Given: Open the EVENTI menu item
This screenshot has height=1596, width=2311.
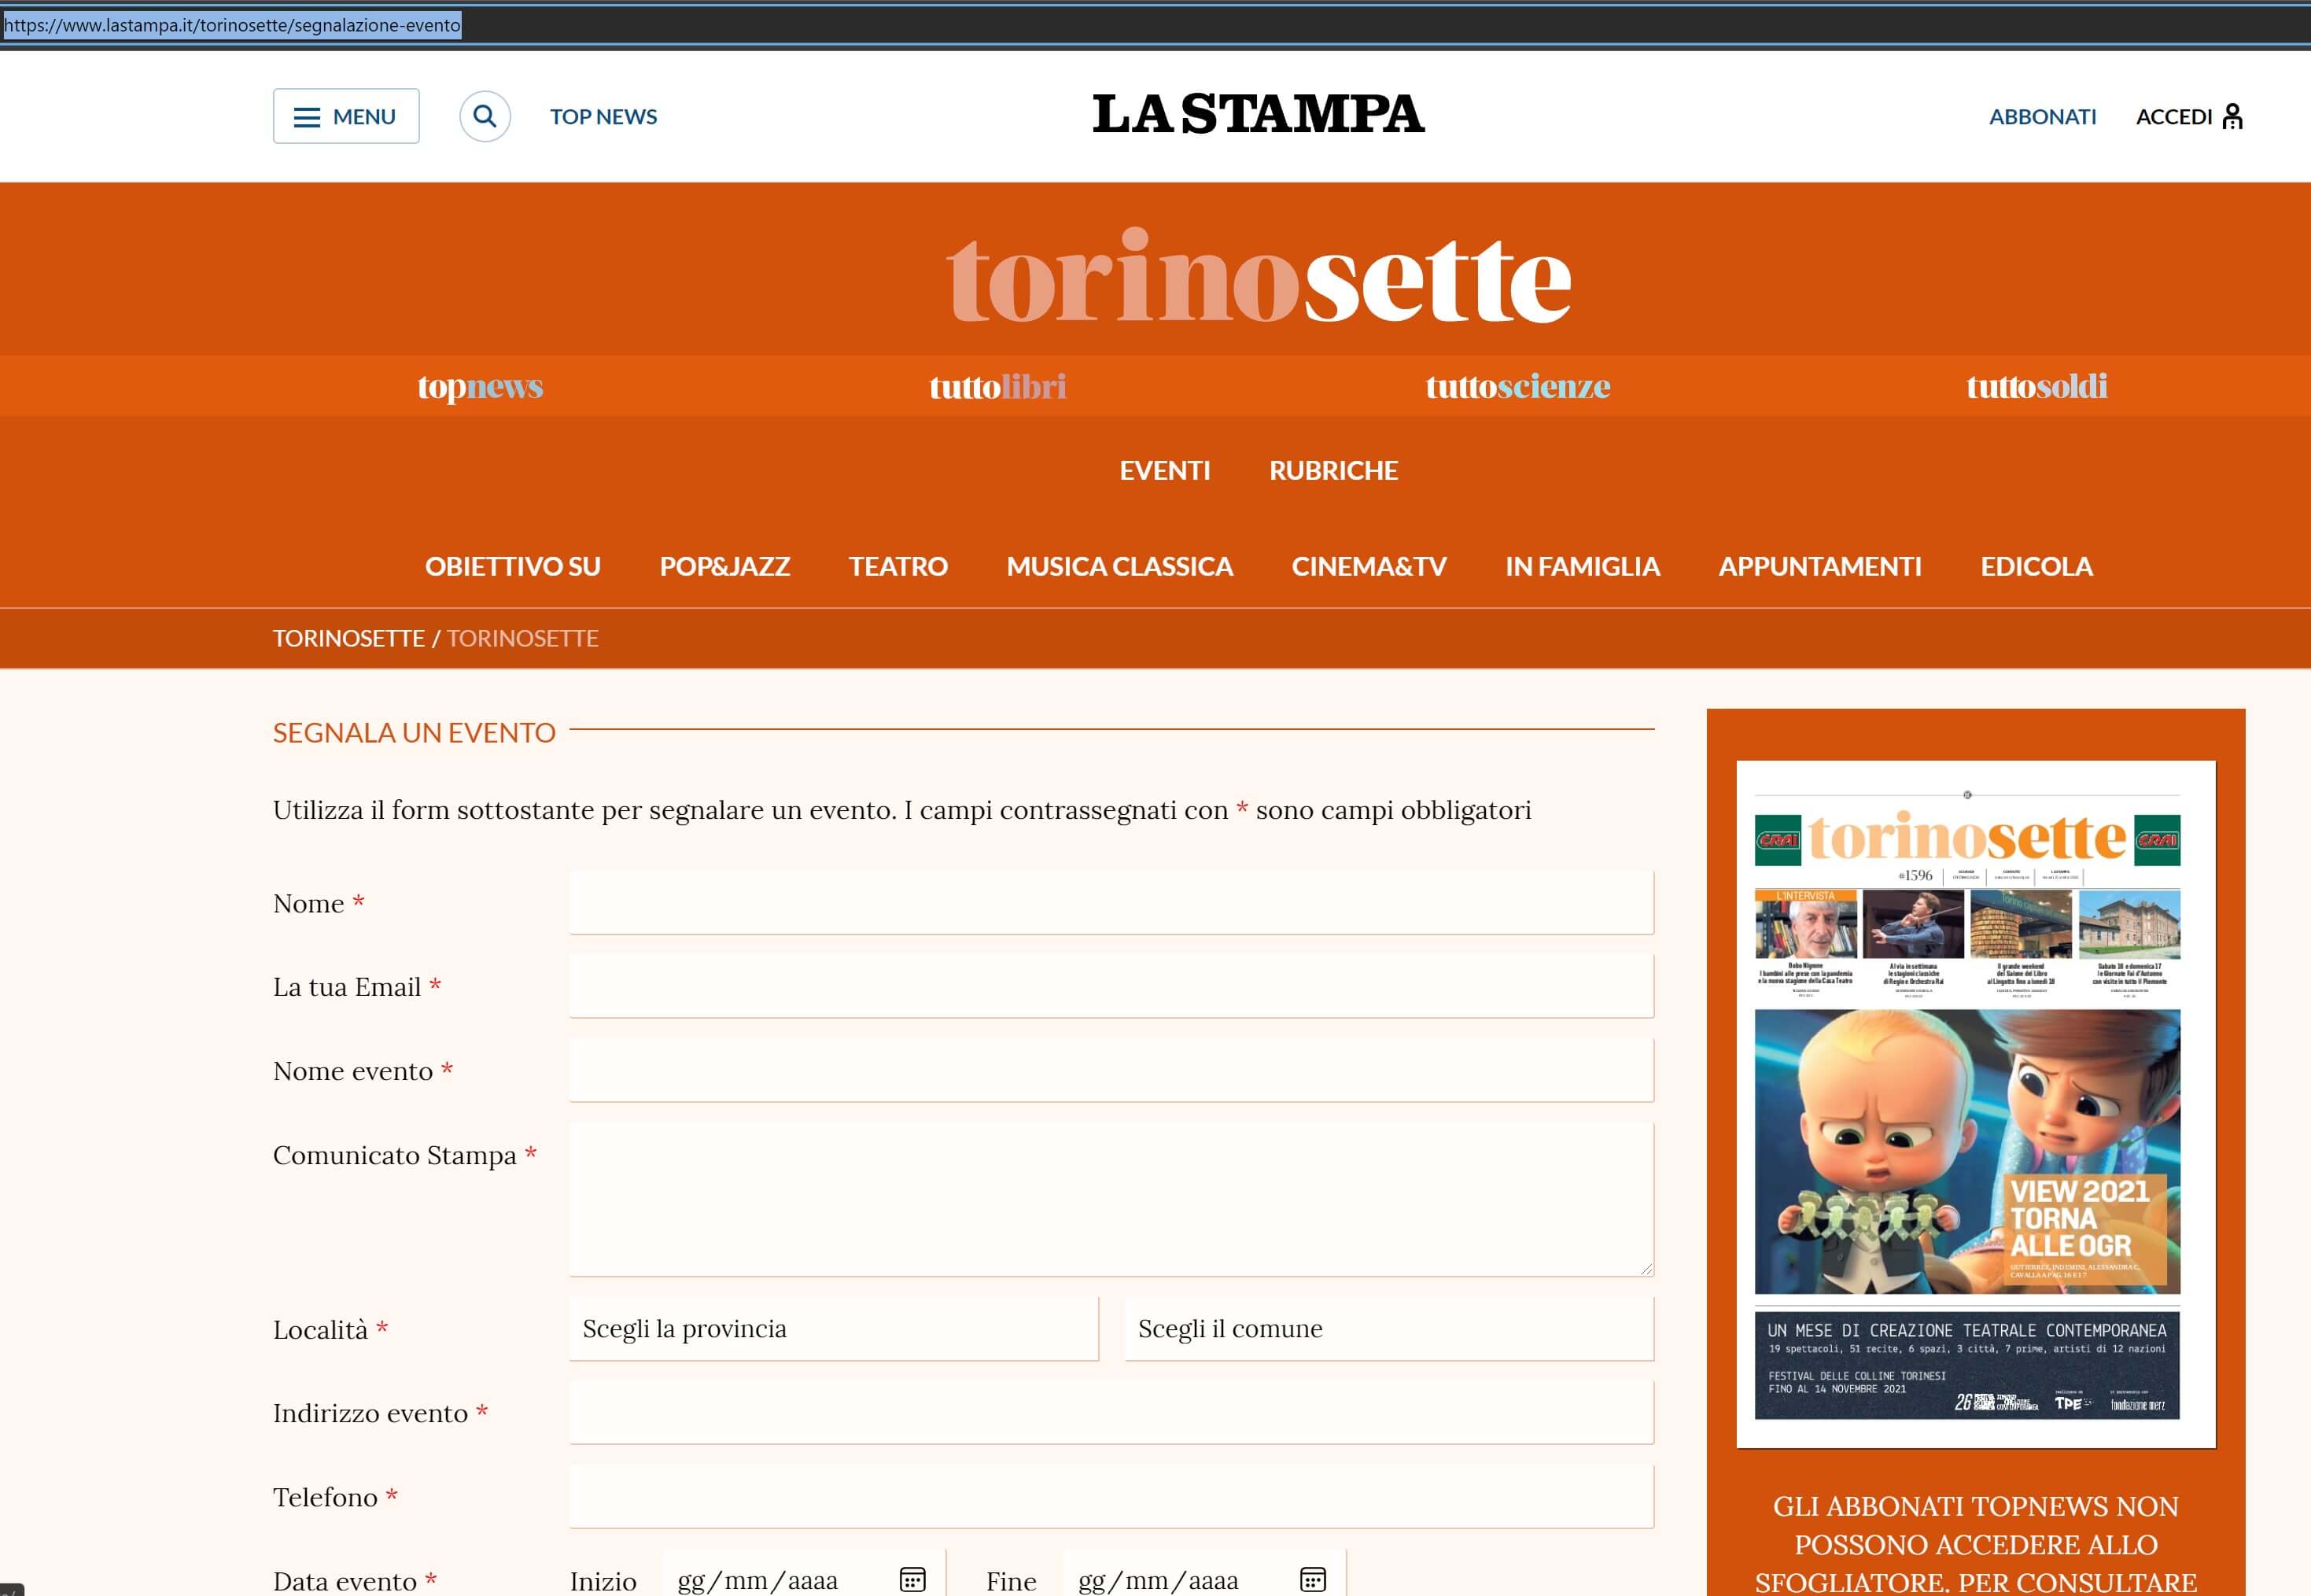Looking at the screenshot, I should click(1164, 470).
